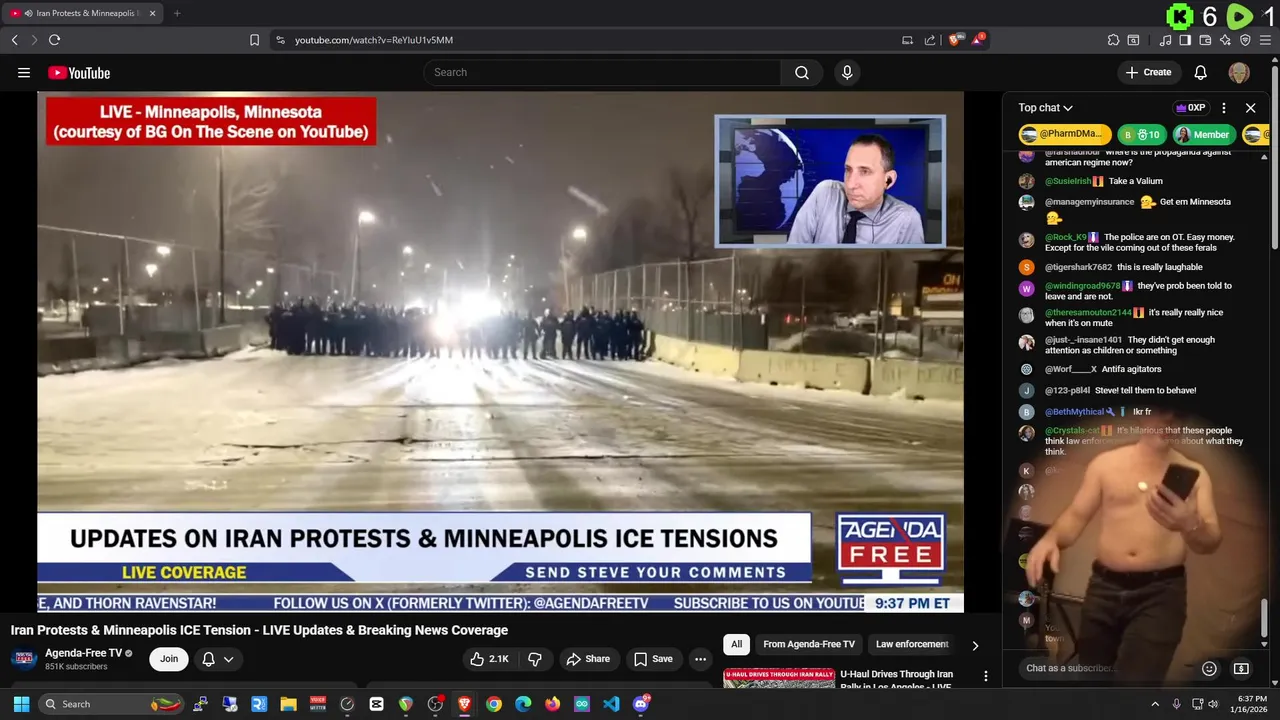Image resolution: width=1280 pixels, height=720 pixels.
Task: Open Visual Studio Code from taskbar
Action: (611, 704)
